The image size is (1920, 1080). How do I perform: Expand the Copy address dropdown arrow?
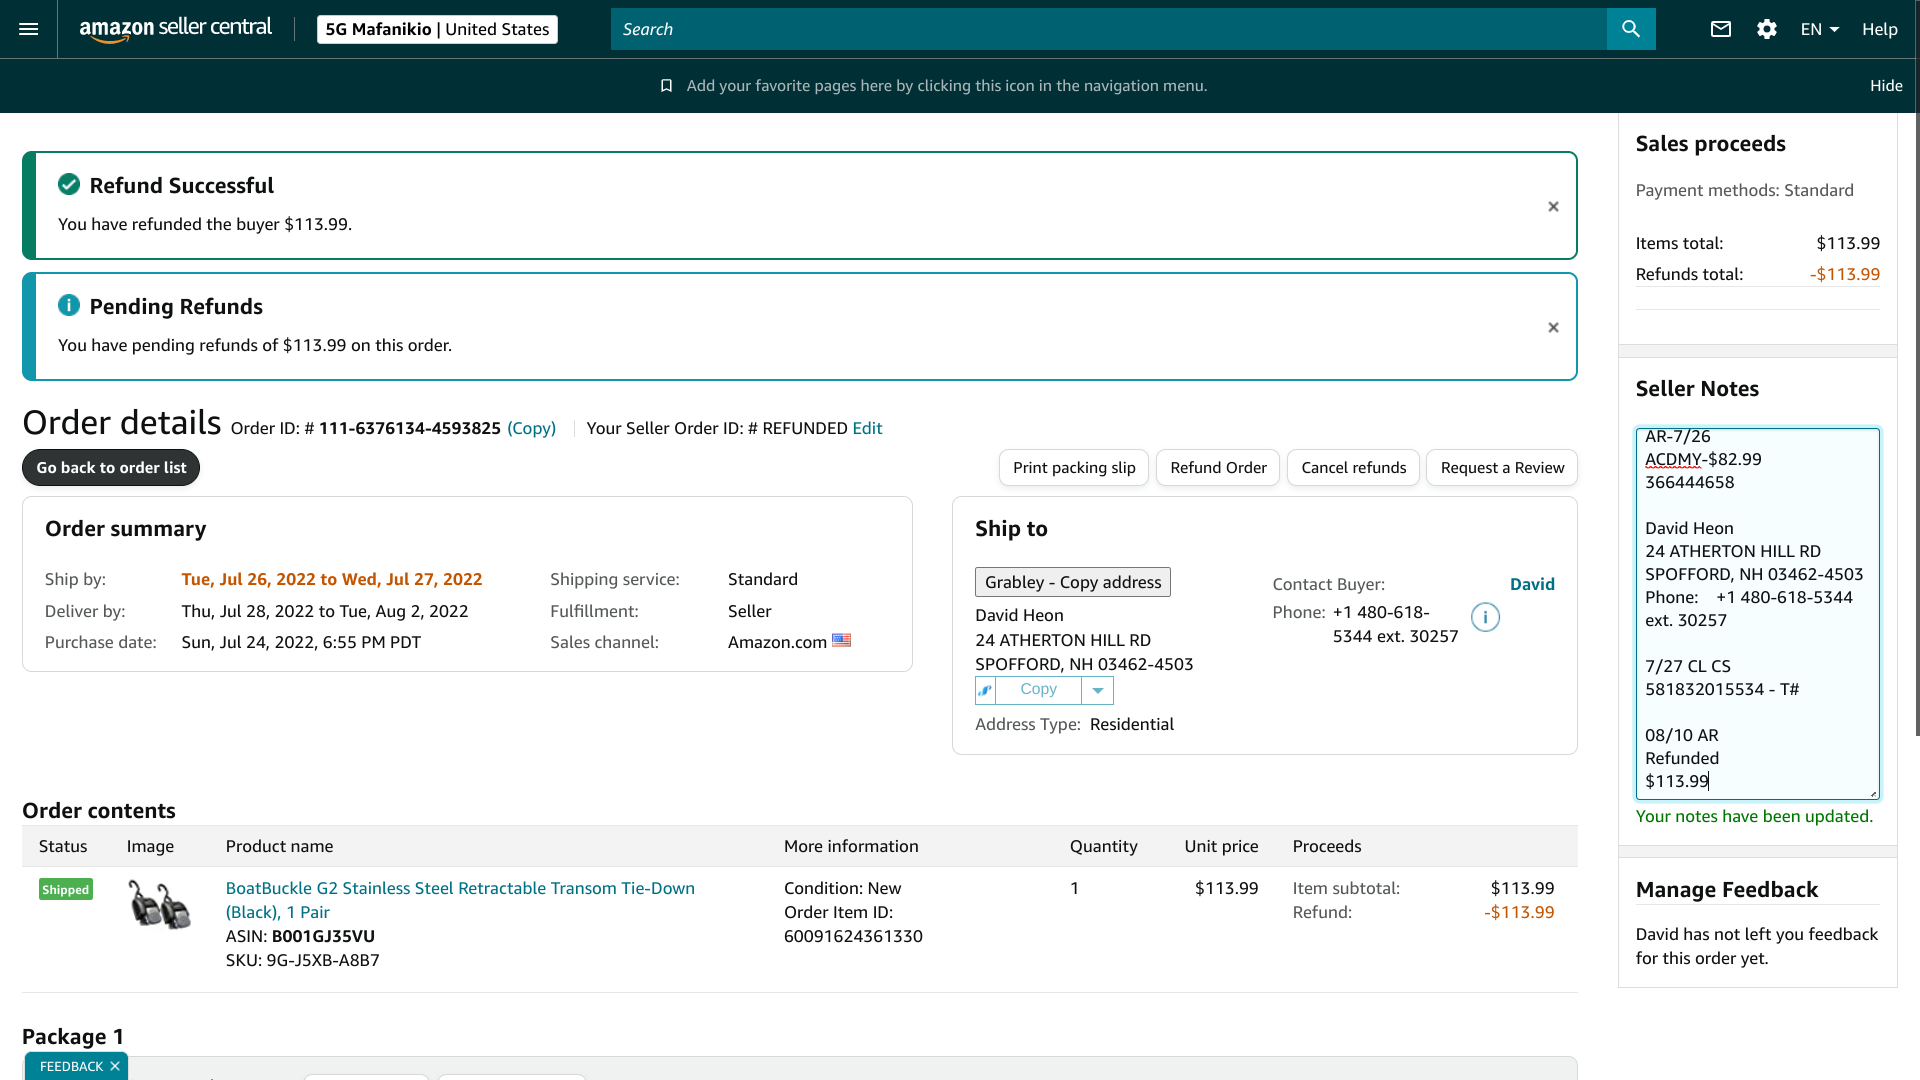click(x=1097, y=690)
